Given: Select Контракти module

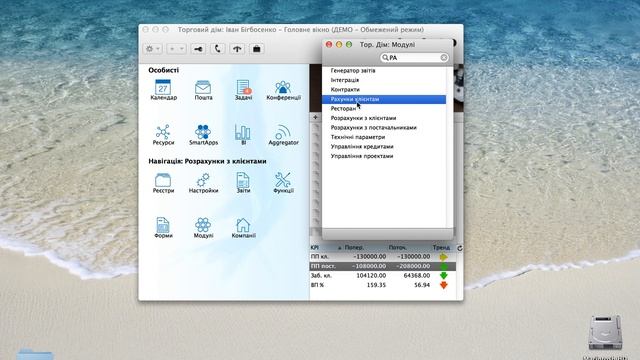Looking at the screenshot, I should (x=384, y=89).
